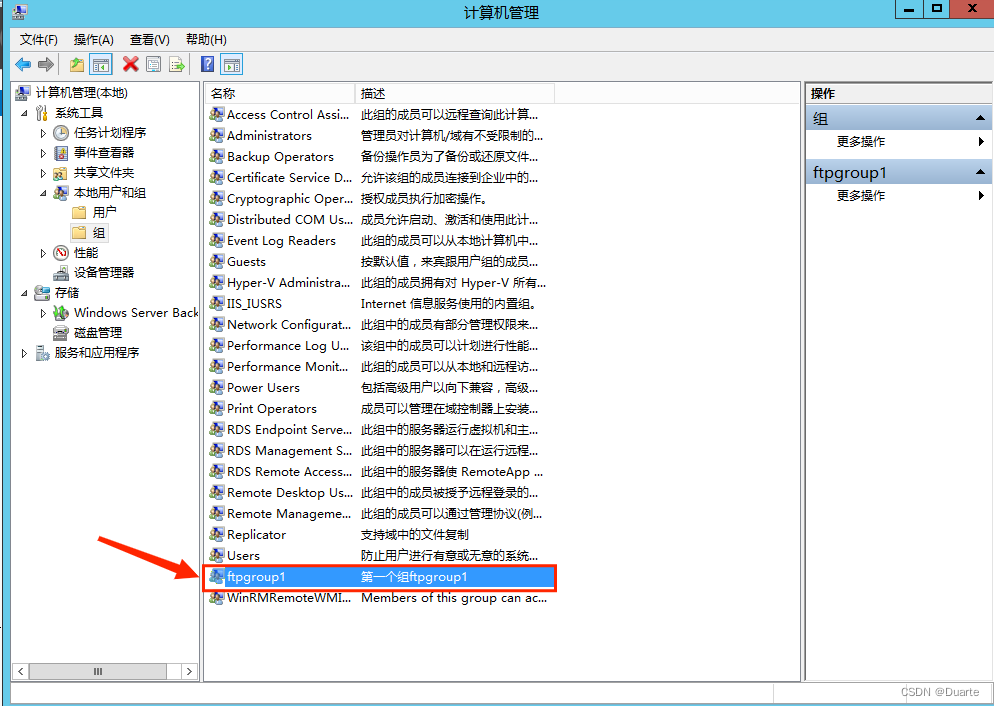Collapse the 本地用户和组 tree node
Viewport: 994px width, 706px height.
pyautogui.click(x=43, y=193)
